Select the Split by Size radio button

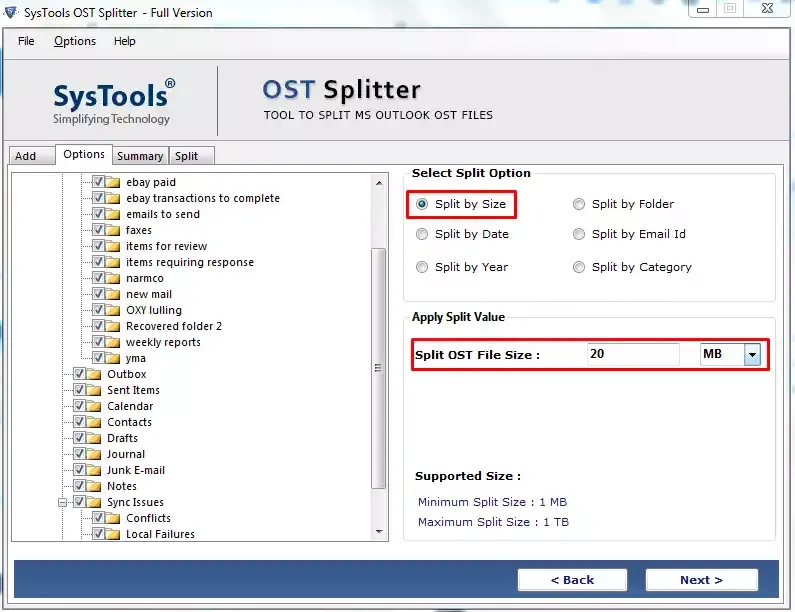(x=422, y=204)
